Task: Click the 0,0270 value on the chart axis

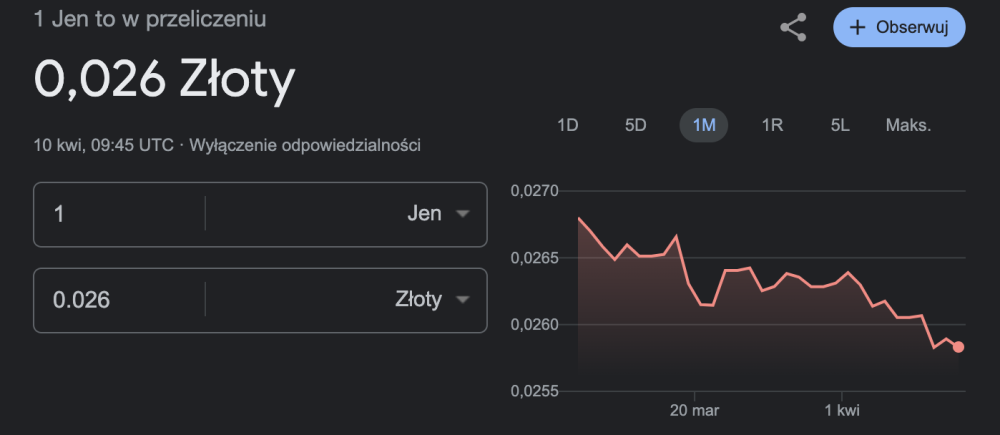Action: pos(533,190)
